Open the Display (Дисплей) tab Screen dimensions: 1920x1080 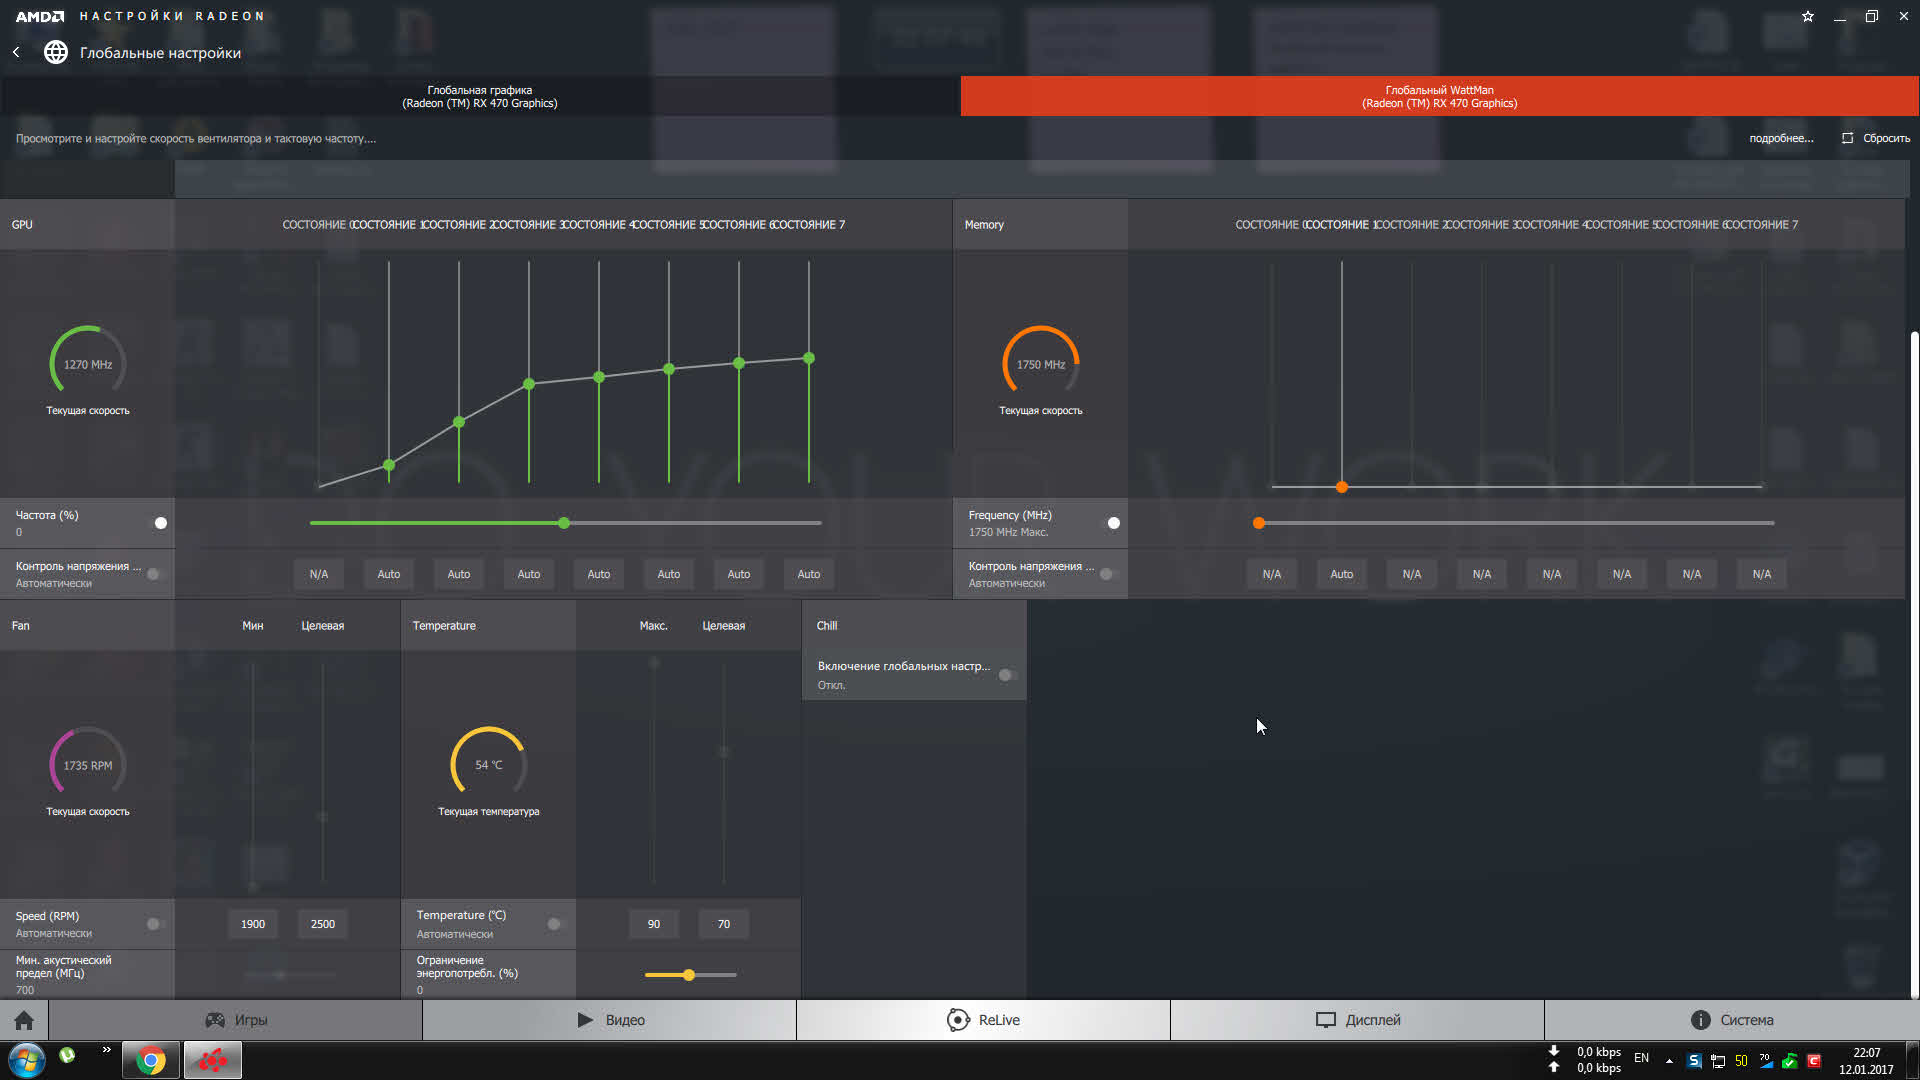1357,1020
